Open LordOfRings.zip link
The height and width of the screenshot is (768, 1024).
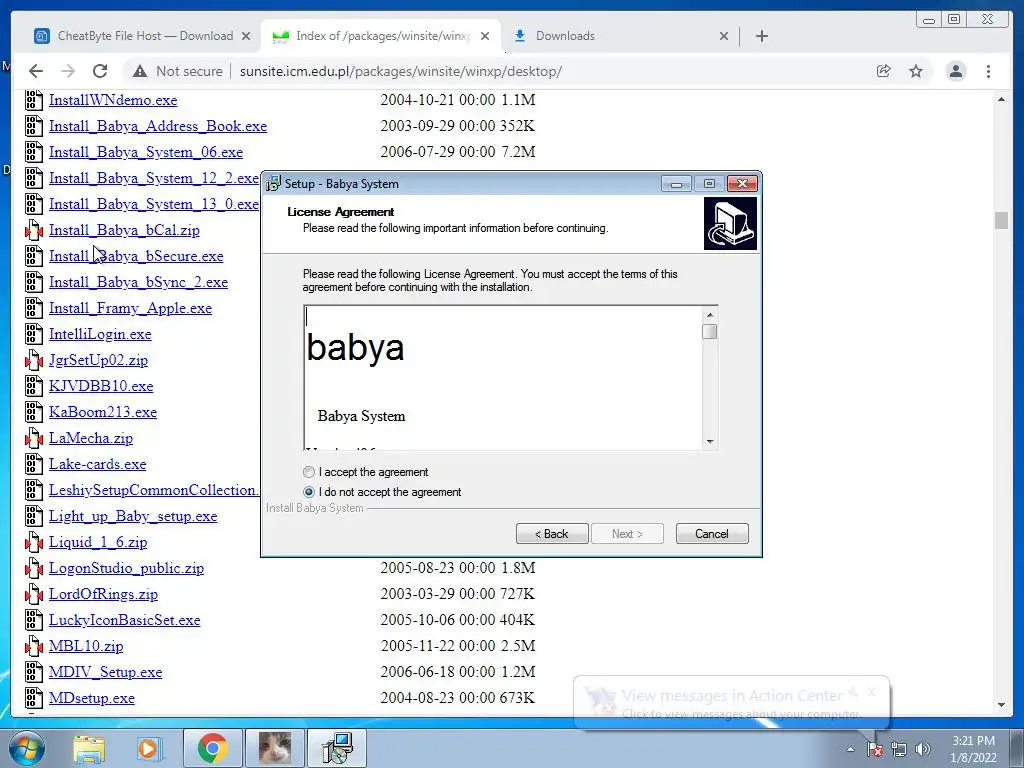103,594
